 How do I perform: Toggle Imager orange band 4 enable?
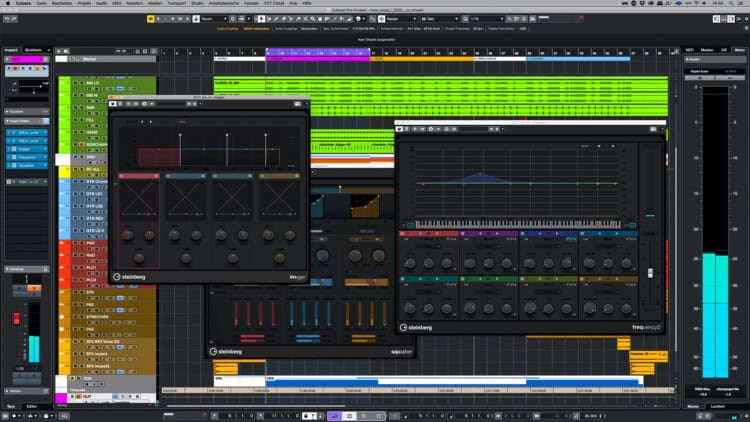262,176
